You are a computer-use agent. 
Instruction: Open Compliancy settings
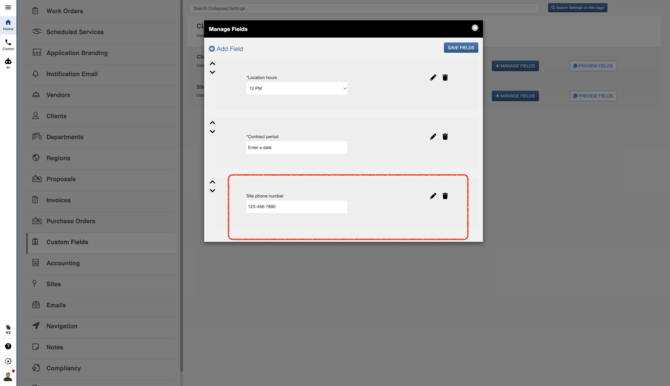pos(101,368)
